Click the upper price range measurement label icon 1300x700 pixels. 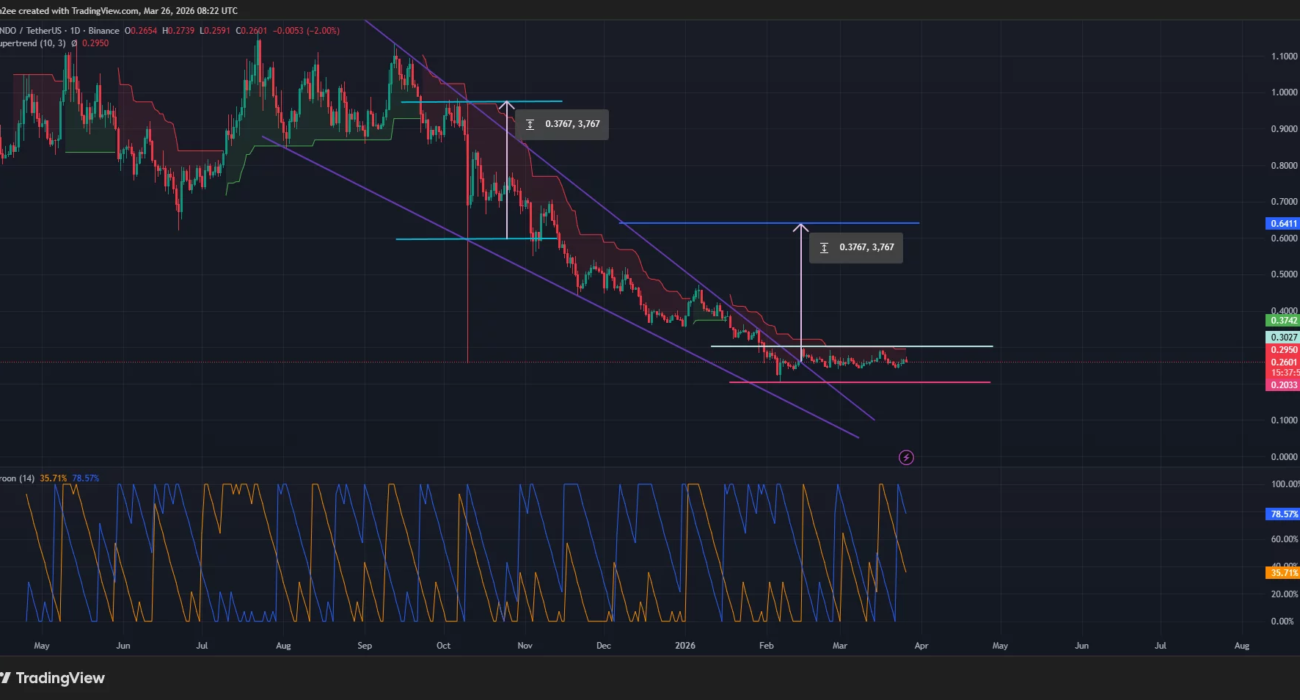tap(530, 125)
